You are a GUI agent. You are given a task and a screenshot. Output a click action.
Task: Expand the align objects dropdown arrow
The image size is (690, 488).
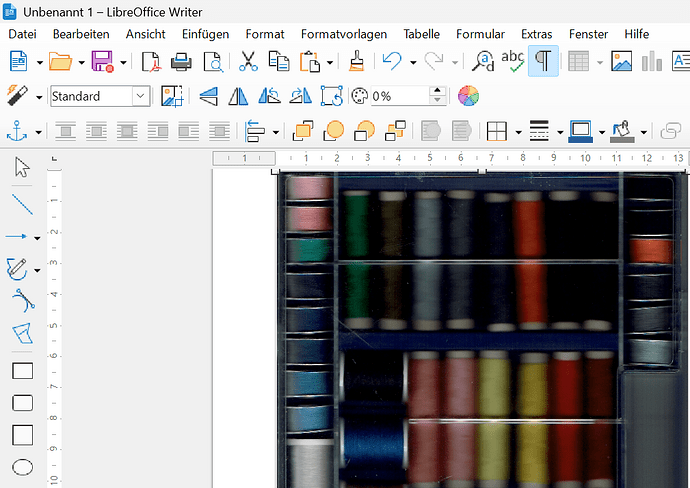[276, 132]
